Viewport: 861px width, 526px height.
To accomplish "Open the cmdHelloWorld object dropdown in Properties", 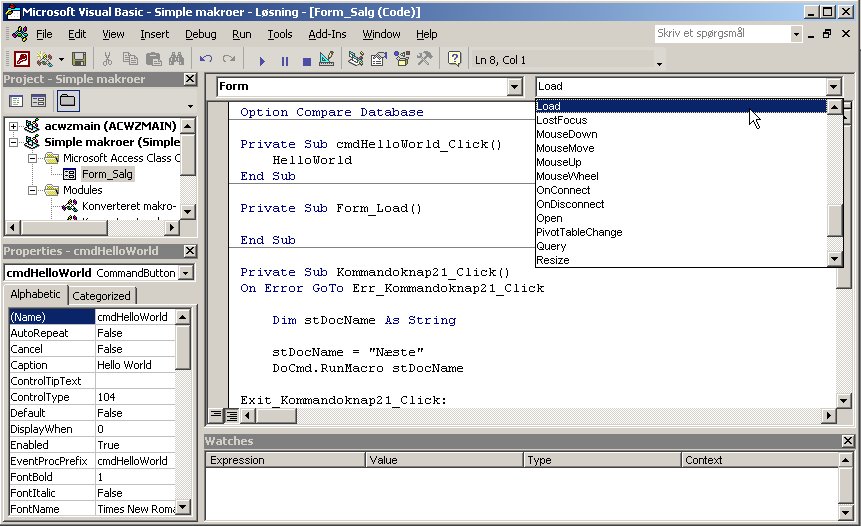I will click(186, 273).
